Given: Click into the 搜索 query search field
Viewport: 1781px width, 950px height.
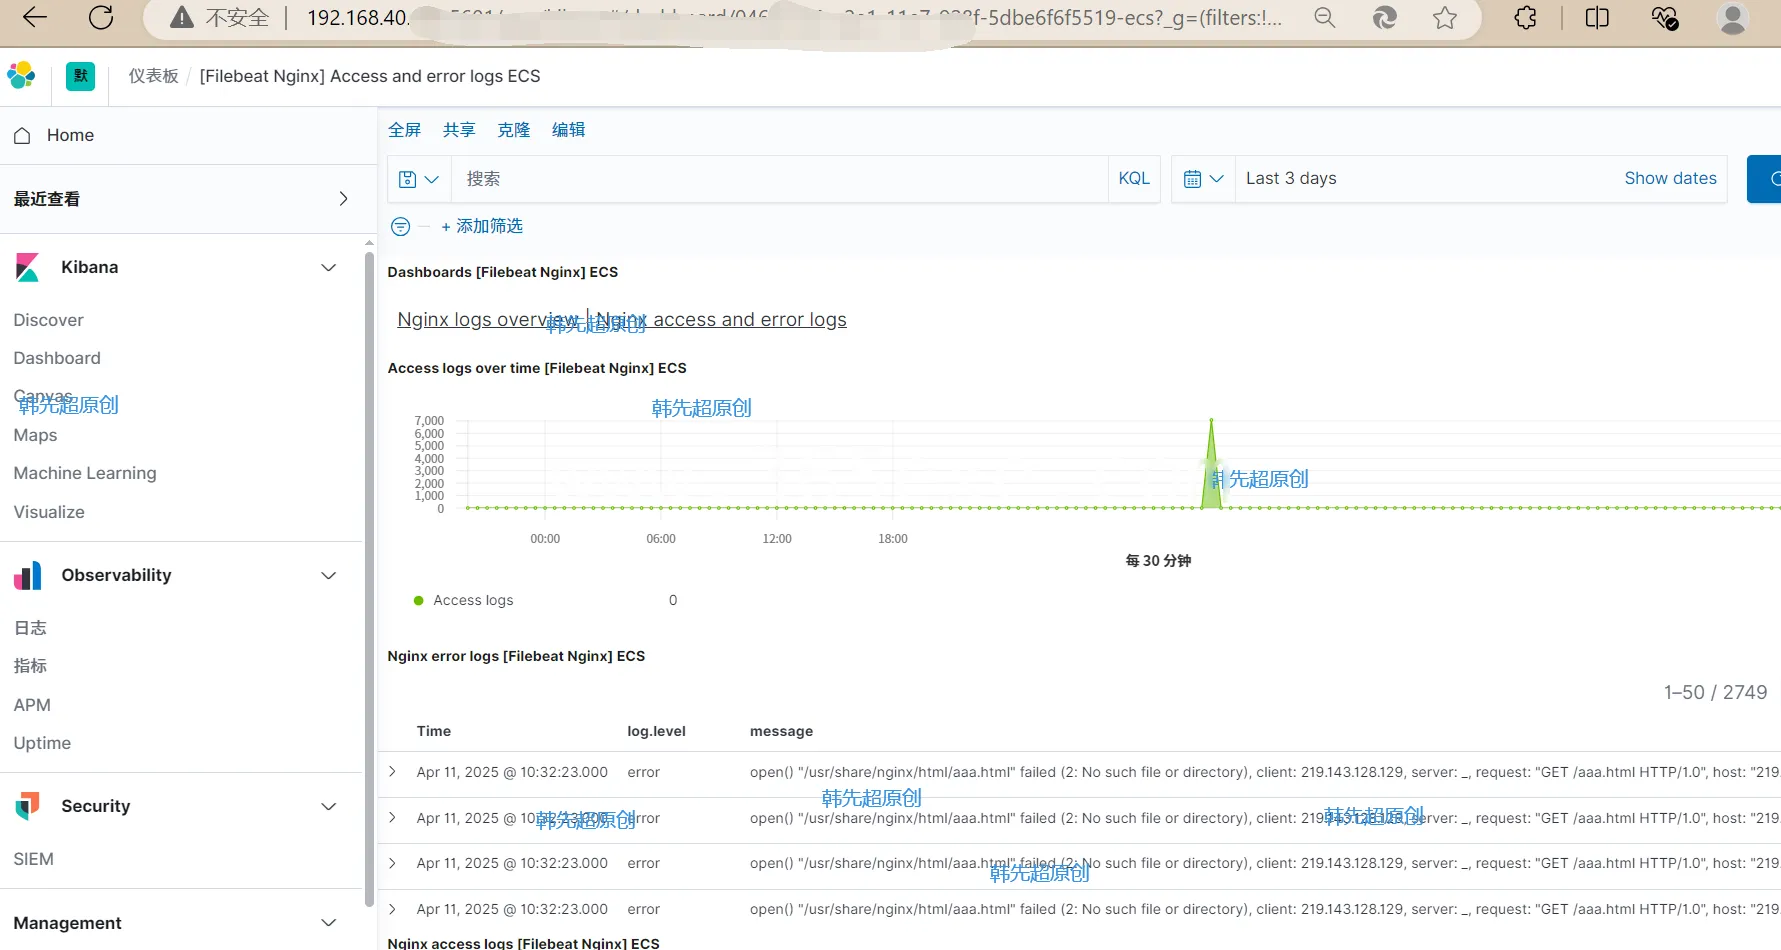Looking at the screenshot, I should 779,179.
